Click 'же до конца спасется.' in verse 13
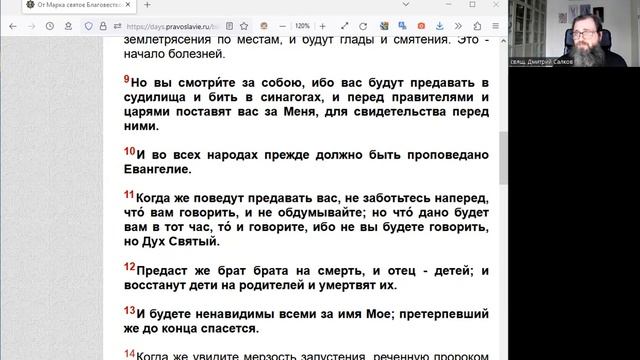Image resolution: width=640 pixels, height=360 pixels. (191, 329)
